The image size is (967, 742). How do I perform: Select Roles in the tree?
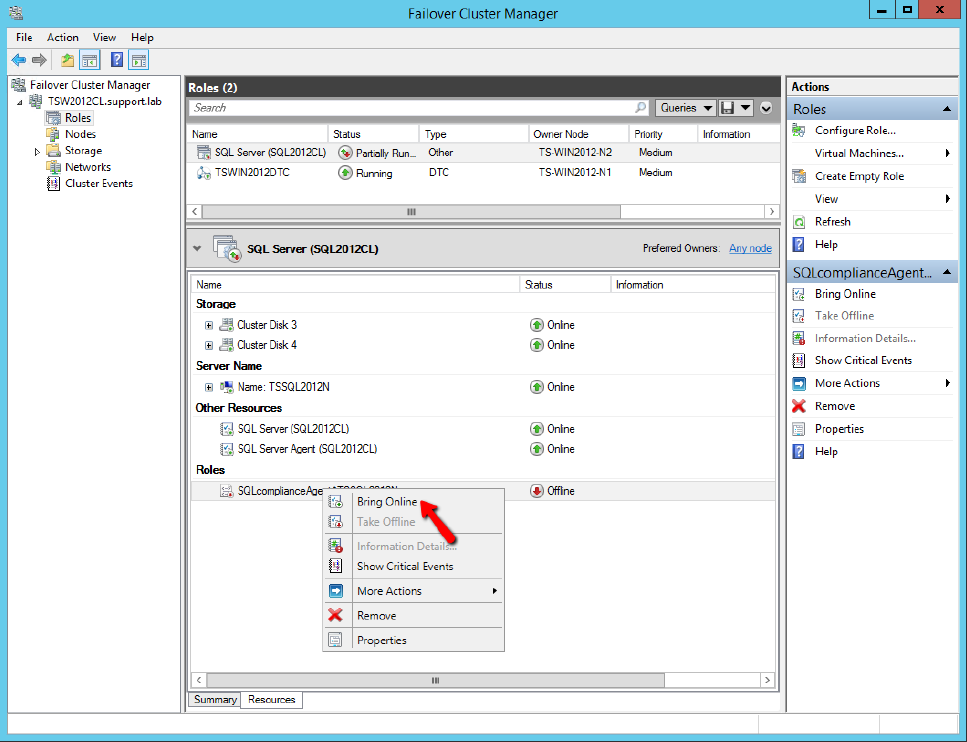pos(78,118)
